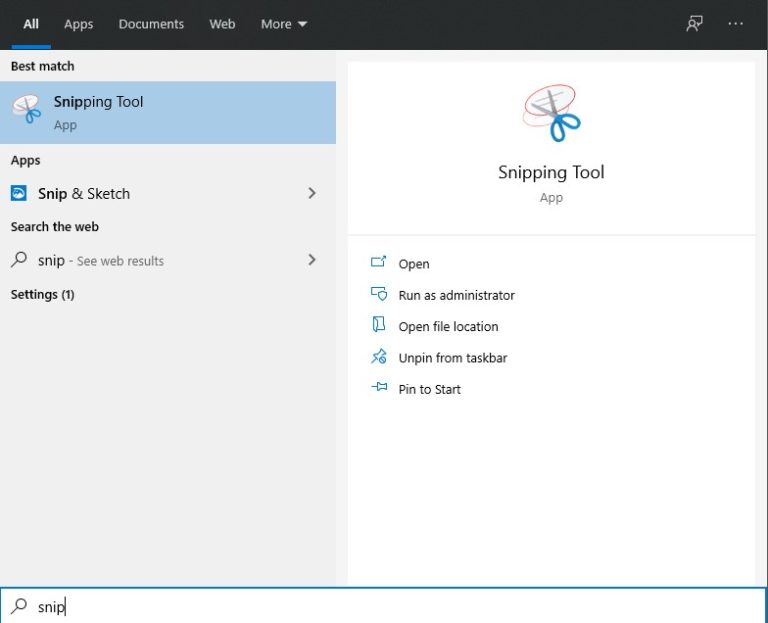Screen dimensions: 768x623
Task: Select the Settings (1) results heading
Action: [x=42, y=295]
